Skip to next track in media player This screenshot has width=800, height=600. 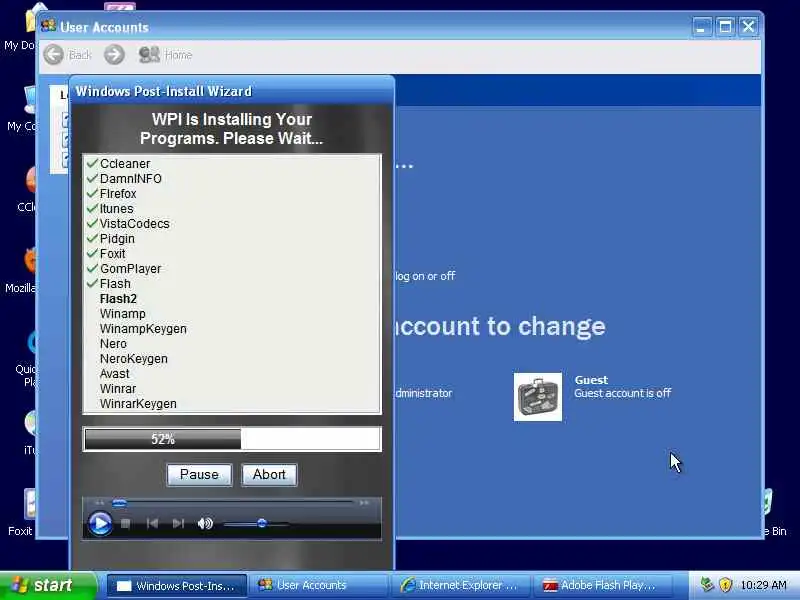[178, 523]
